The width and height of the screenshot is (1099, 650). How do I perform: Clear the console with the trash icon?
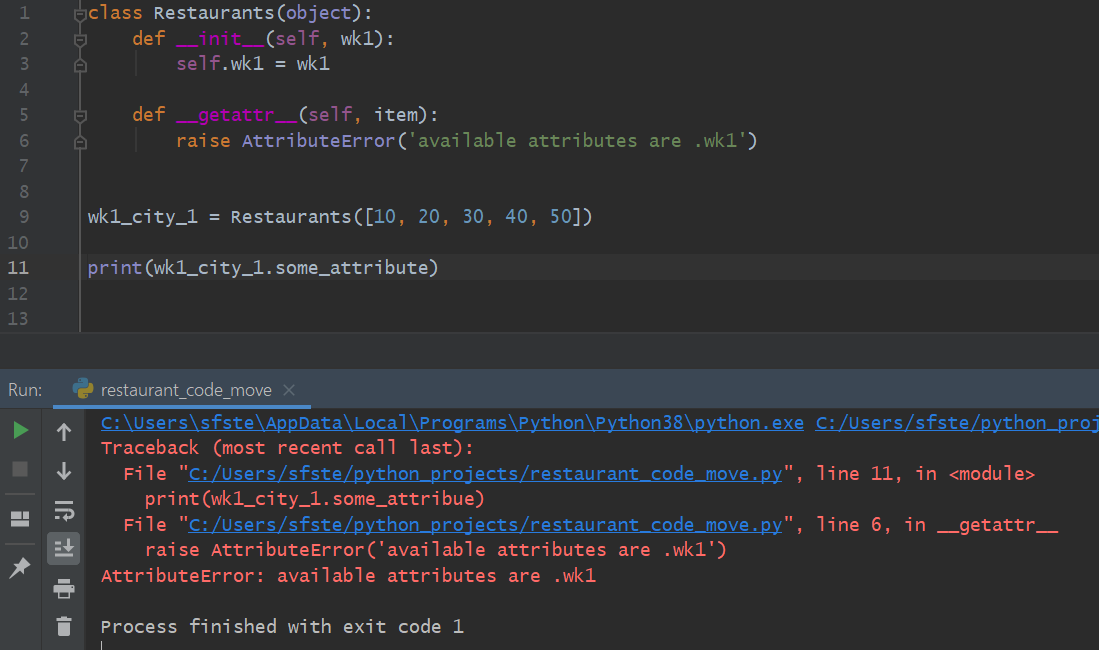(x=64, y=626)
